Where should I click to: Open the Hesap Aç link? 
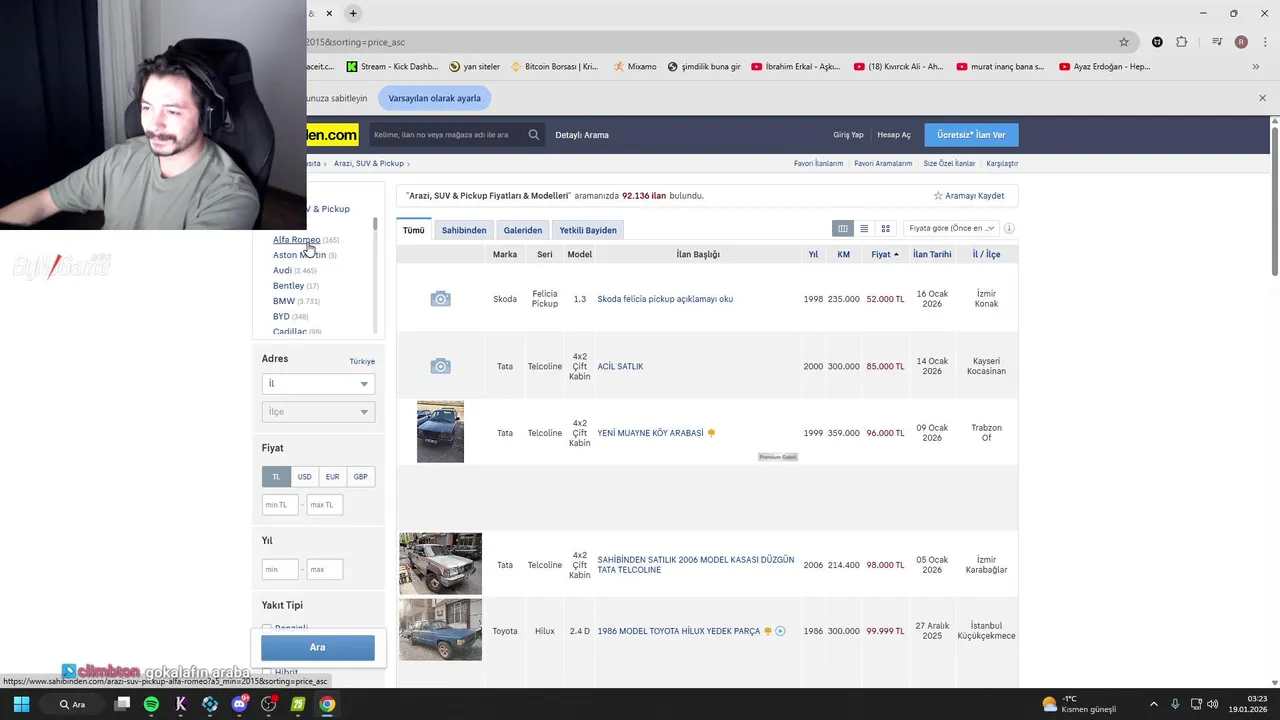point(894,135)
